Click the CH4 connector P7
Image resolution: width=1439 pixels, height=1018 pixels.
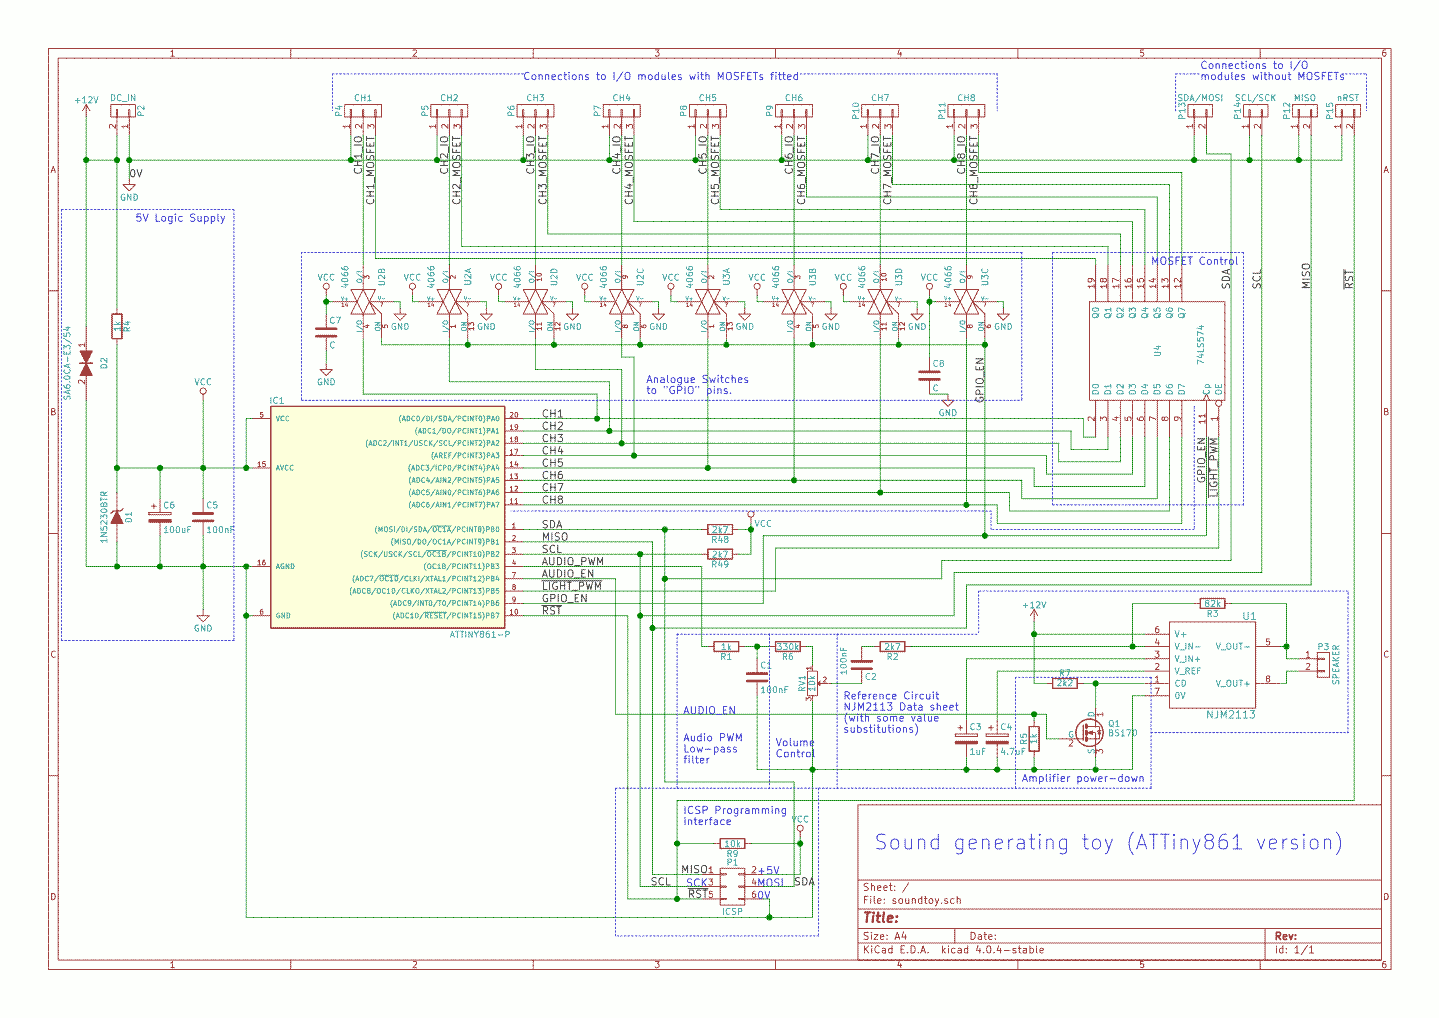click(x=621, y=110)
